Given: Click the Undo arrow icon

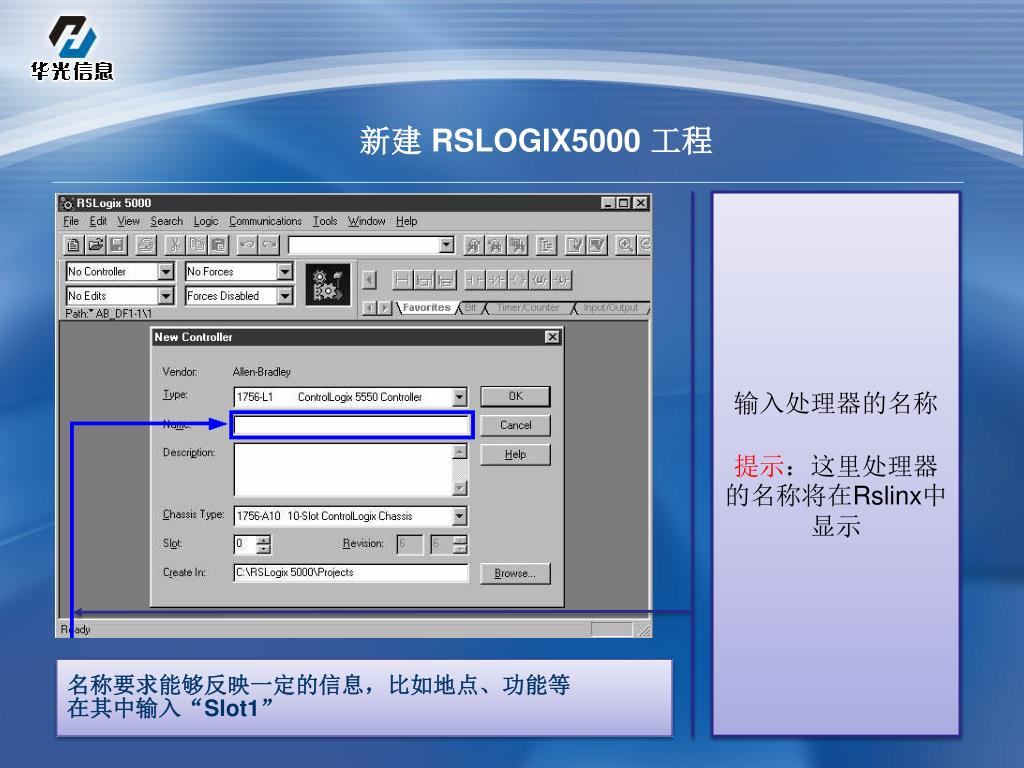Looking at the screenshot, I should pyautogui.click(x=247, y=245).
